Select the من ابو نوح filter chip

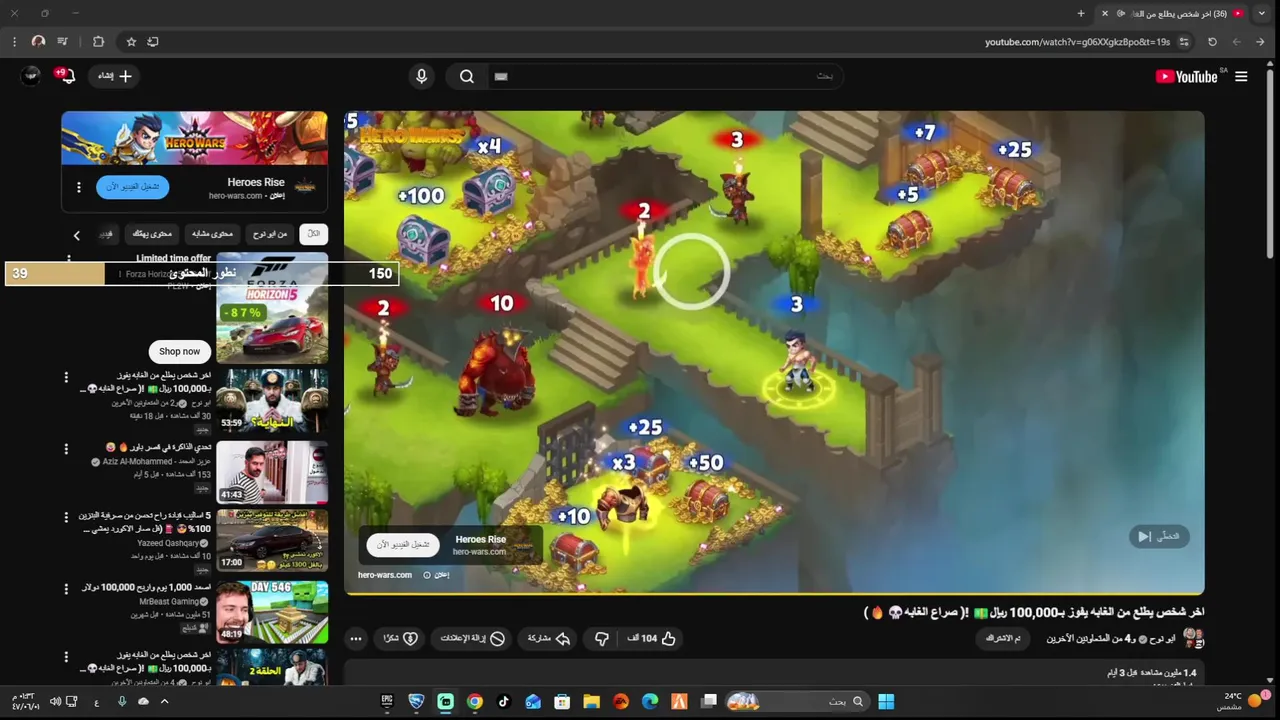point(270,234)
